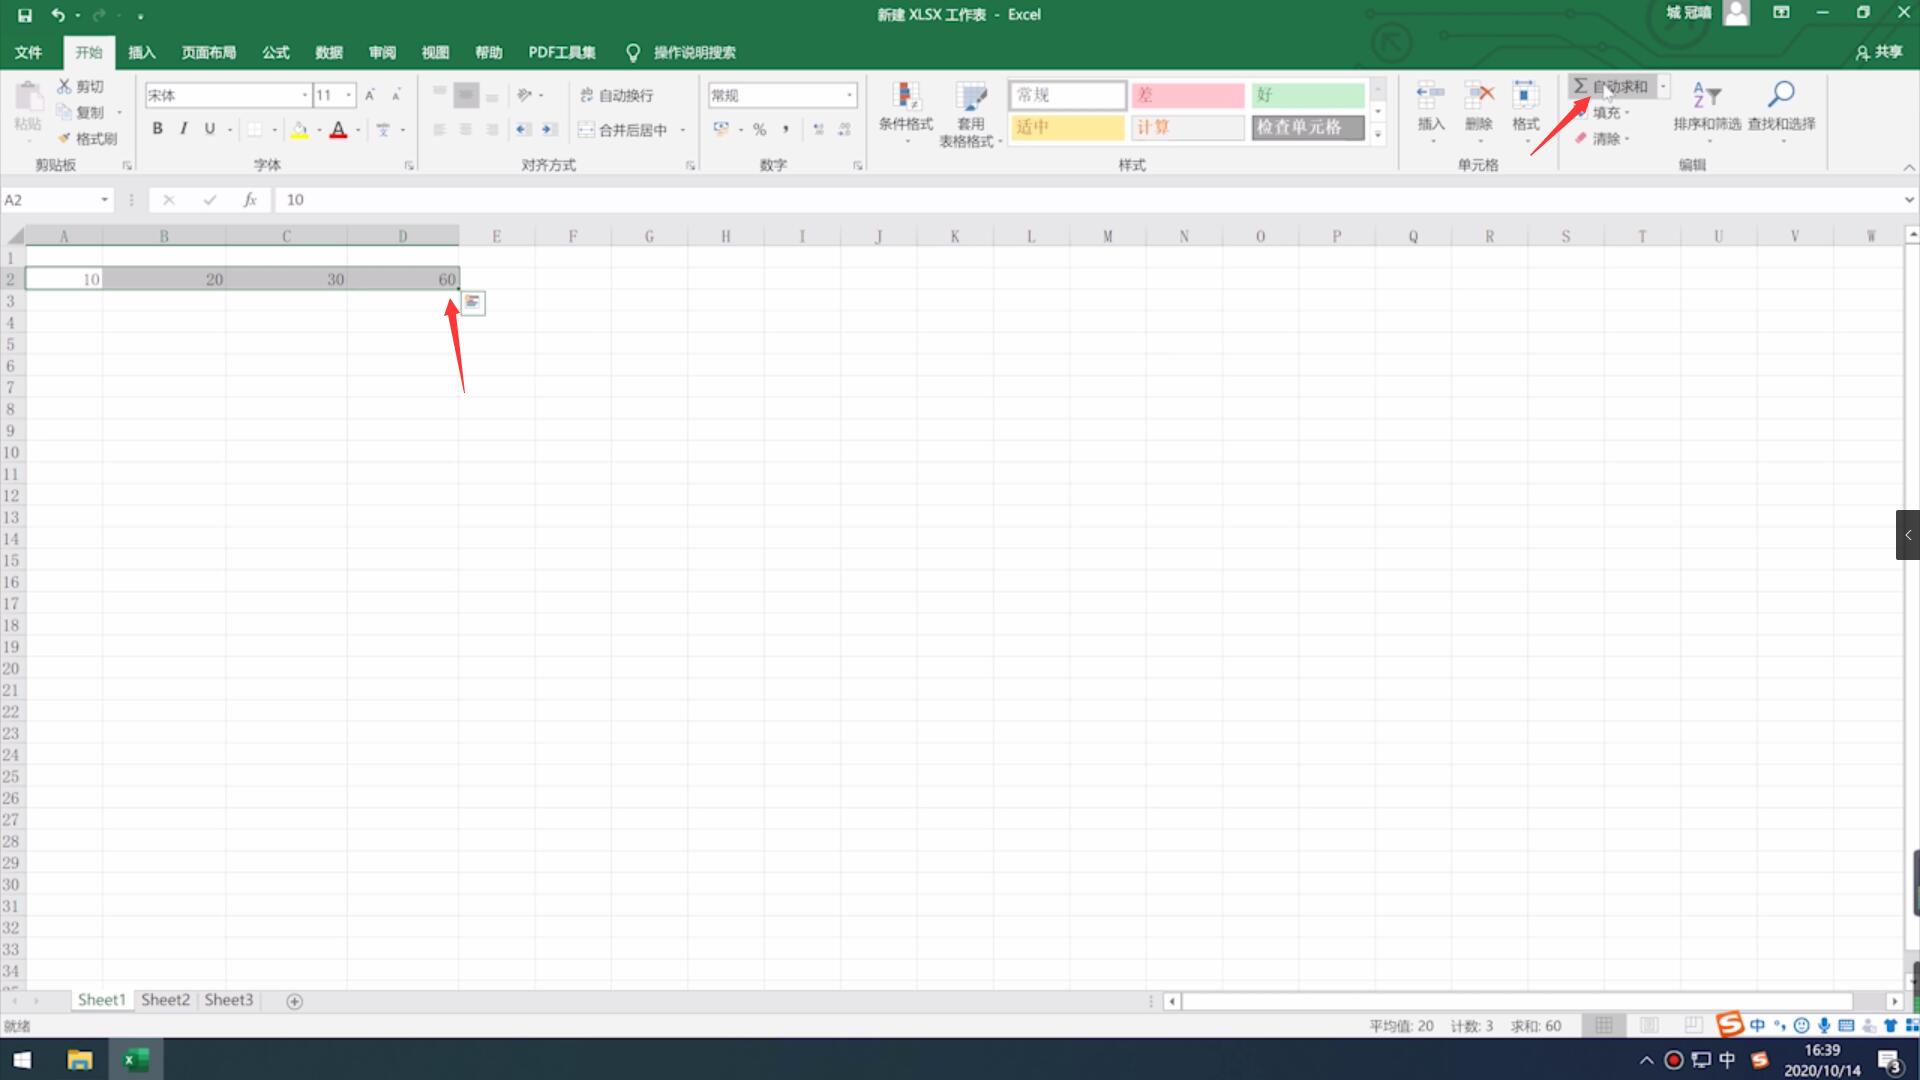Screen dimensions: 1920x1080
Task: Toggle italic formatting
Action: (x=183, y=129)
